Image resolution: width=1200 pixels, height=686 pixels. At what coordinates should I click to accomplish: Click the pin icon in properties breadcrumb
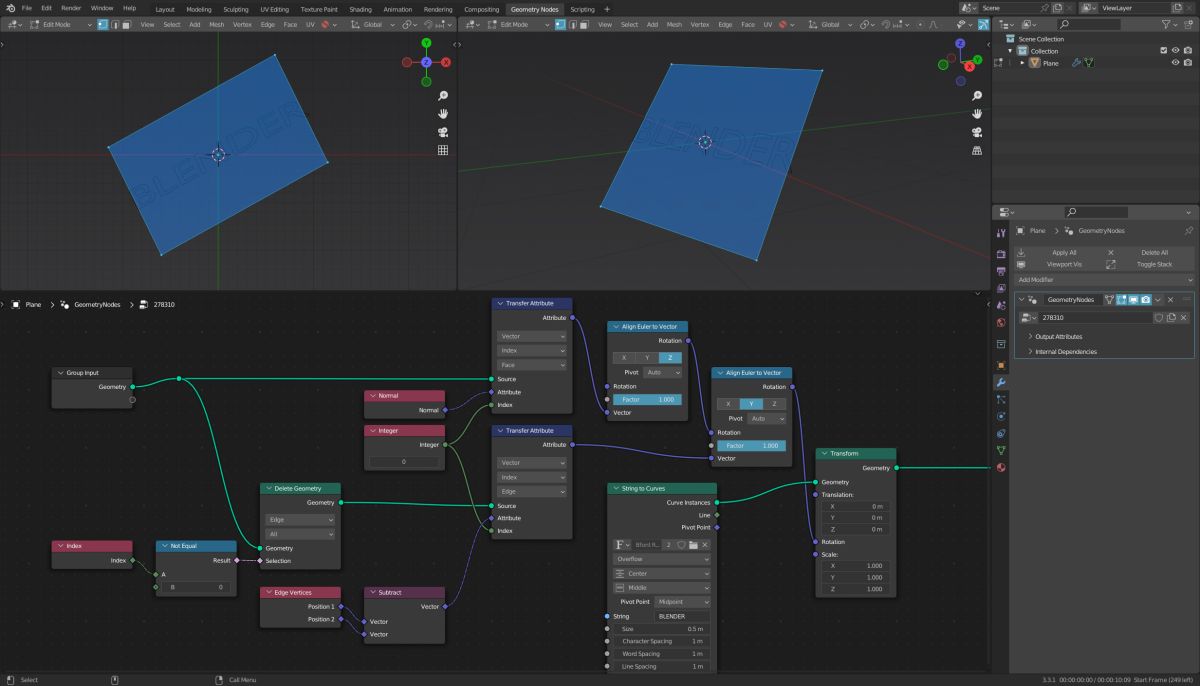click(x=1188, y=230)
